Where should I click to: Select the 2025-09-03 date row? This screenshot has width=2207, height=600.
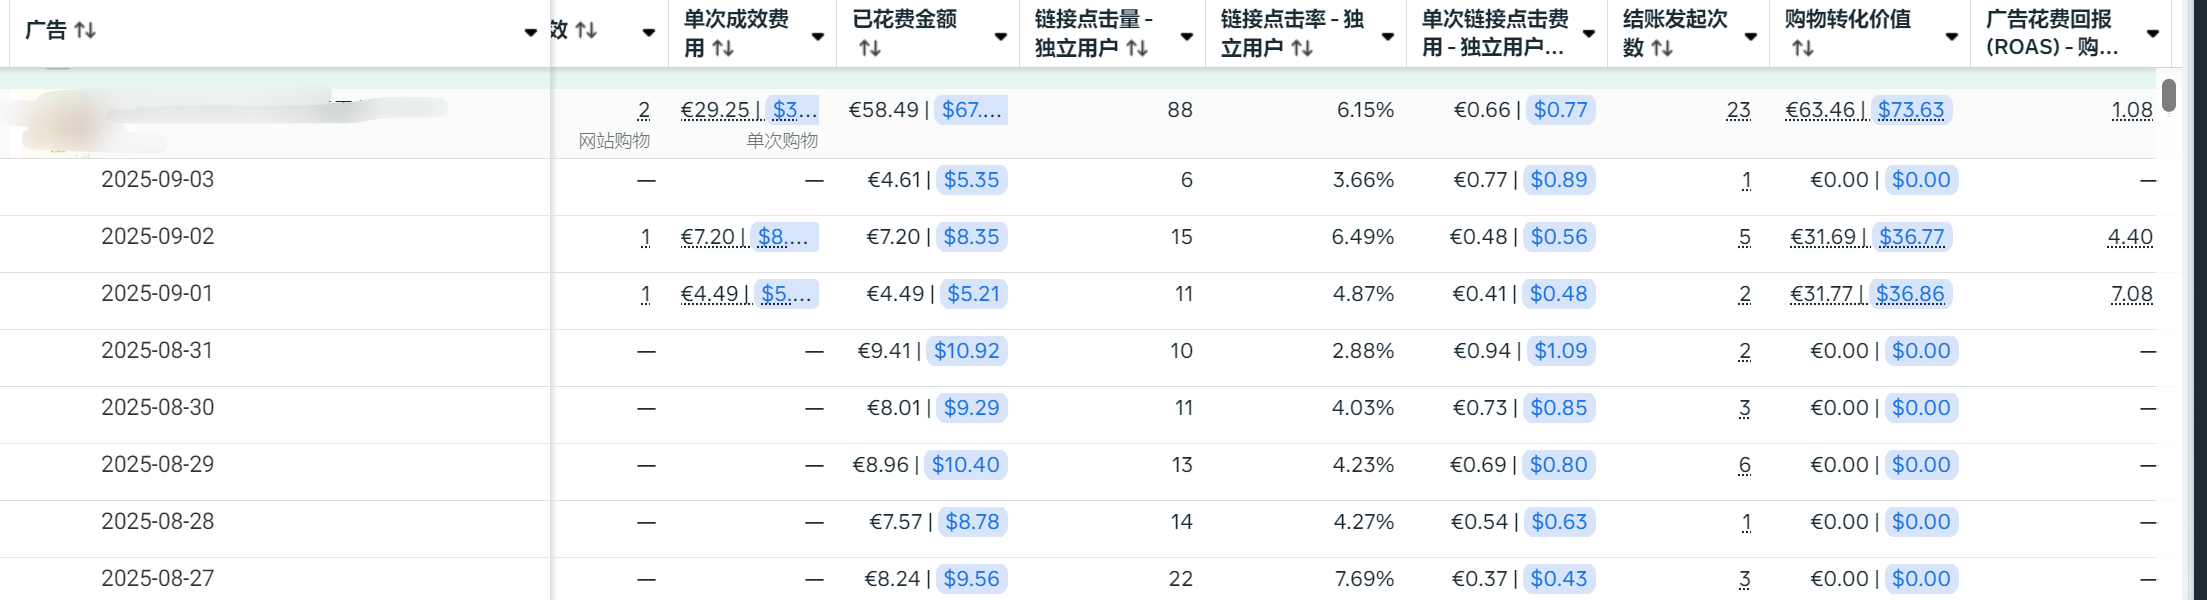pos(157,180)
